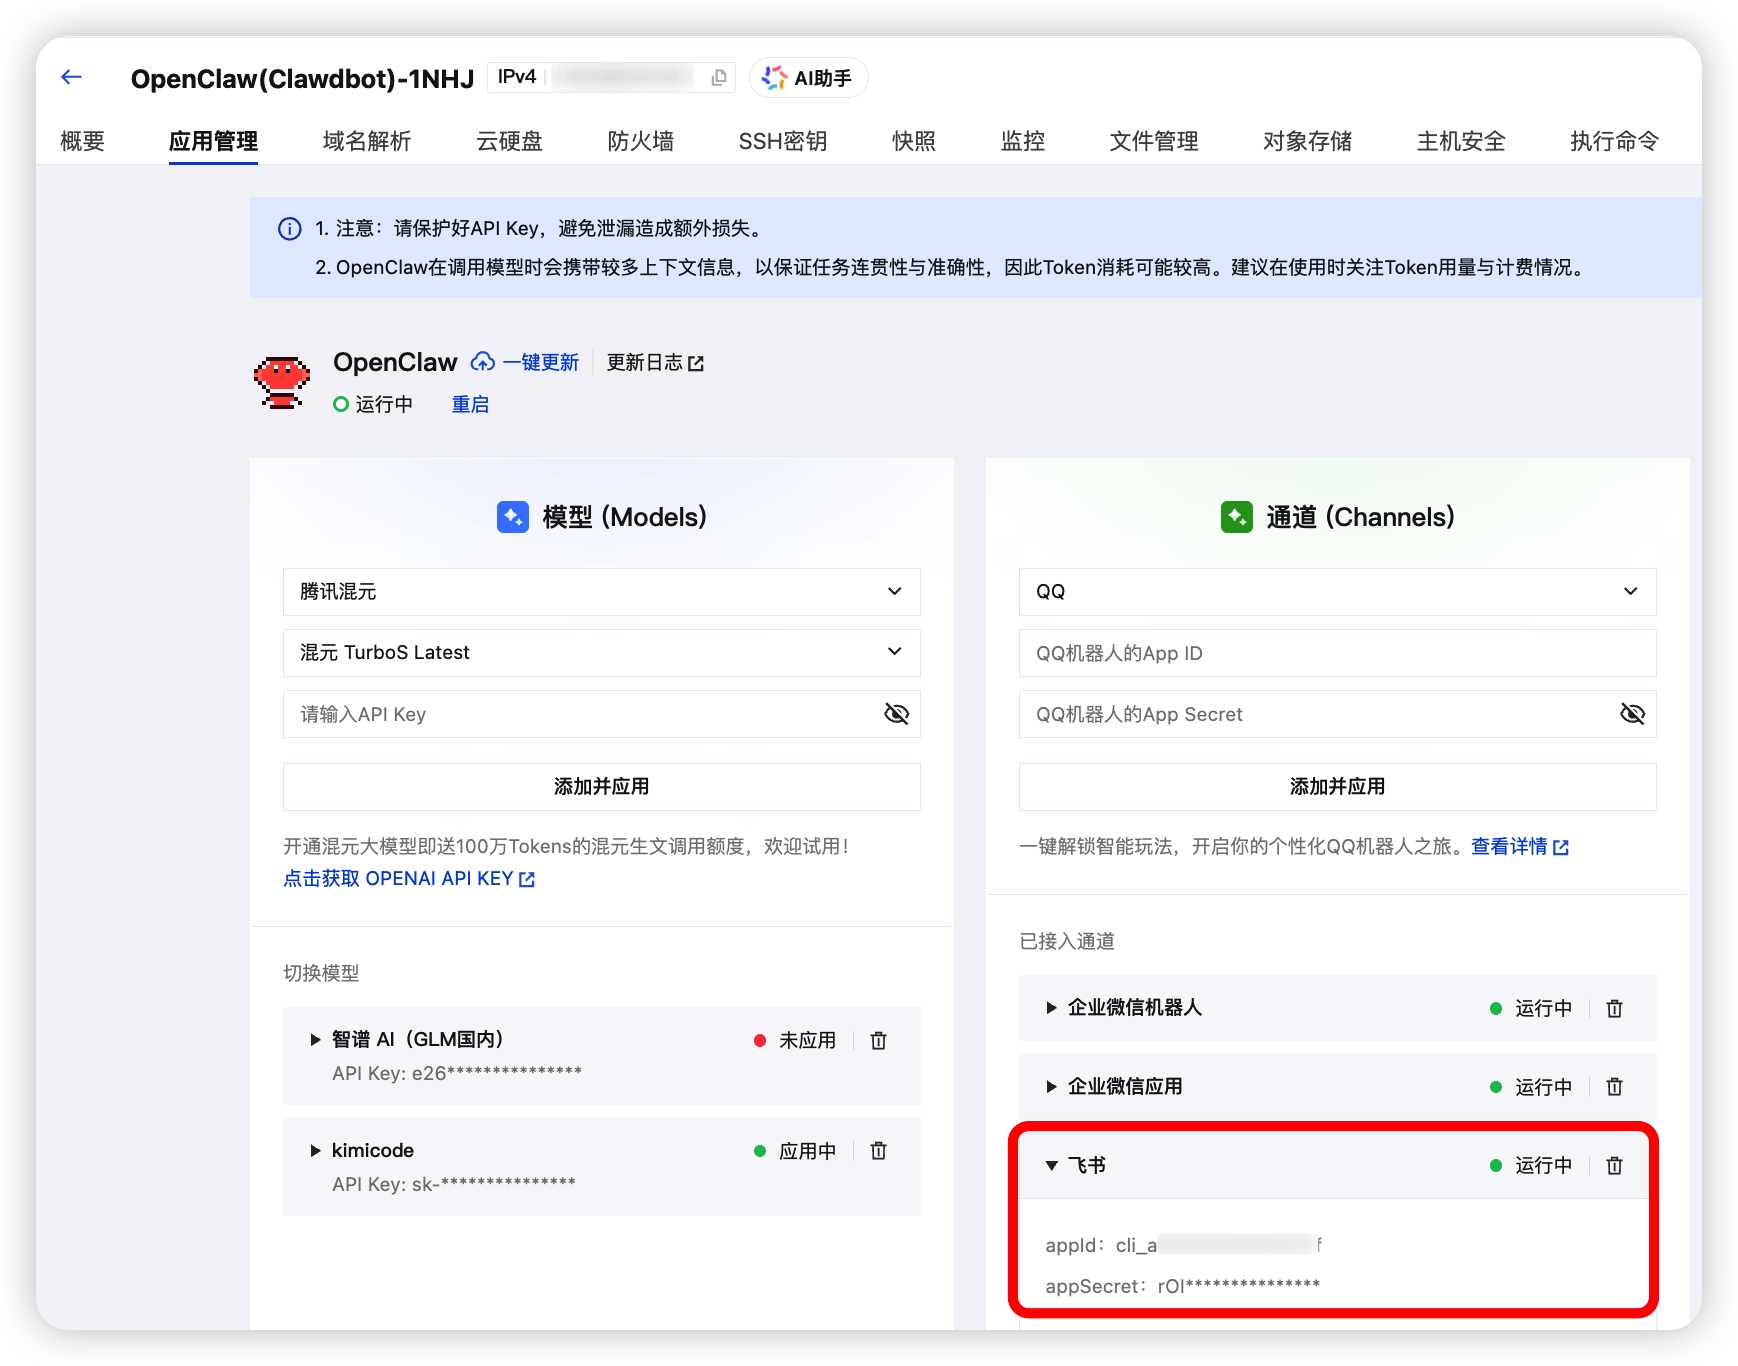Screen dimensions: 1738x1366
Task: Open the 云硬盘 tab
Action: (509, 141)
